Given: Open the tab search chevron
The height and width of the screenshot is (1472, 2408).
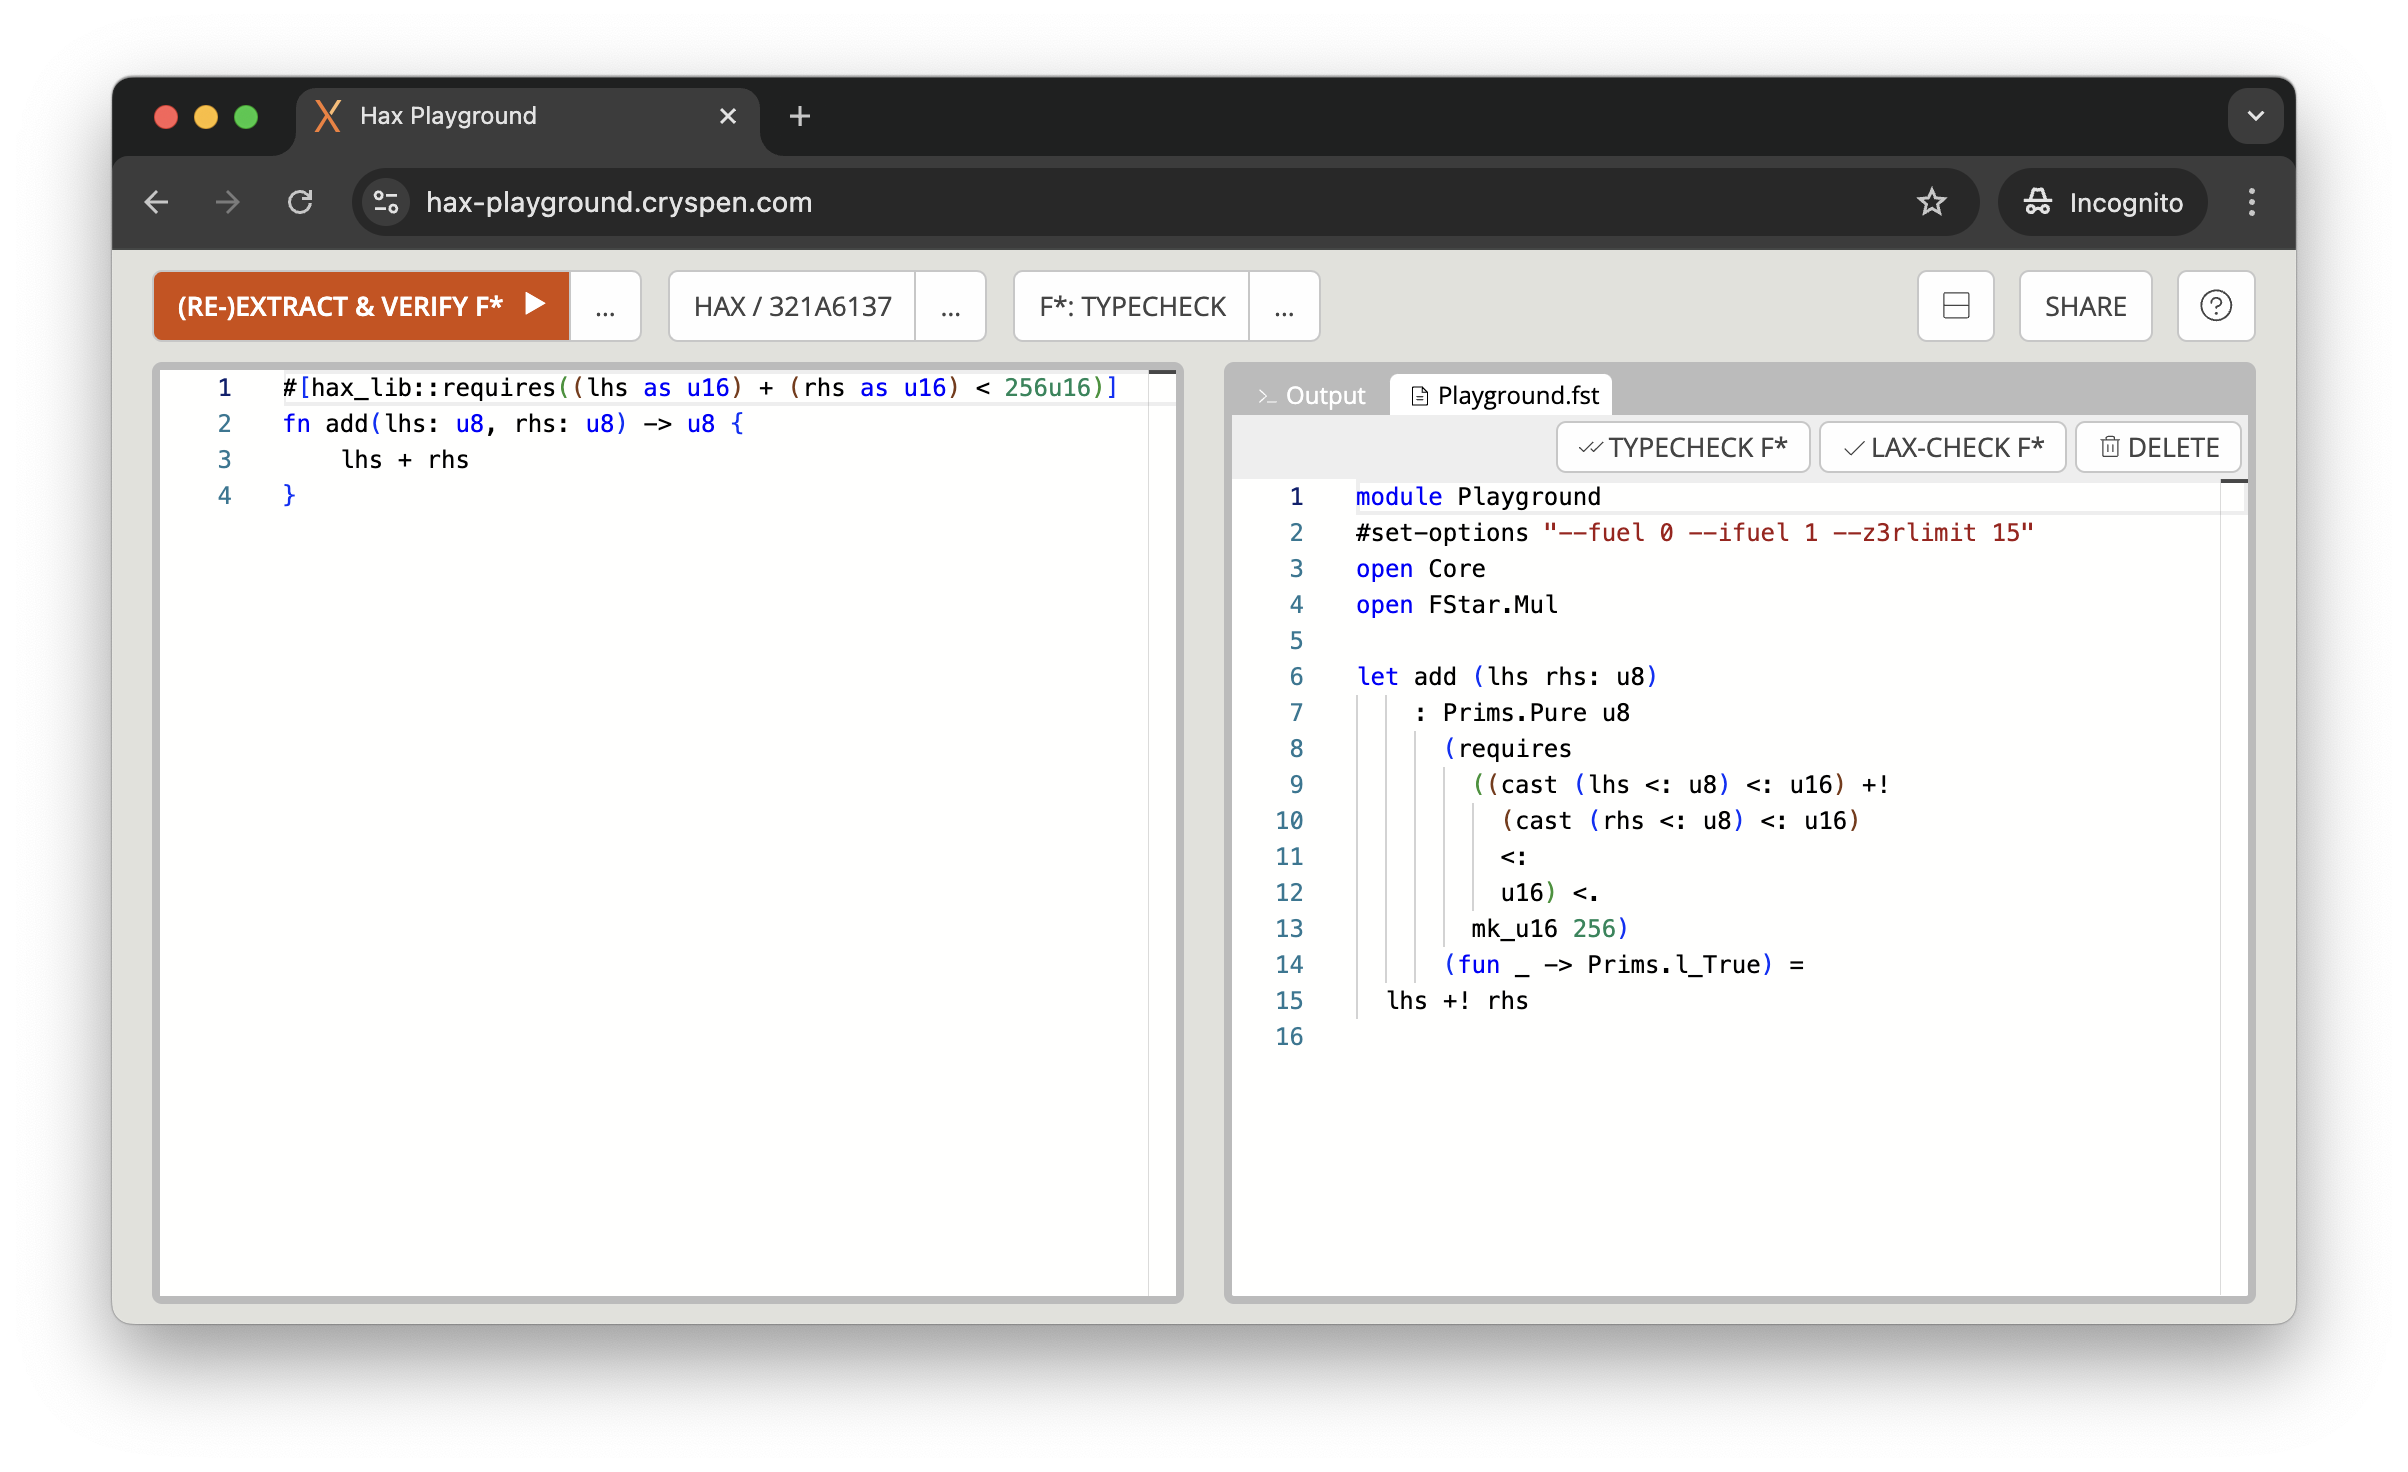Looking at the screenshot, I should 2255,116.
